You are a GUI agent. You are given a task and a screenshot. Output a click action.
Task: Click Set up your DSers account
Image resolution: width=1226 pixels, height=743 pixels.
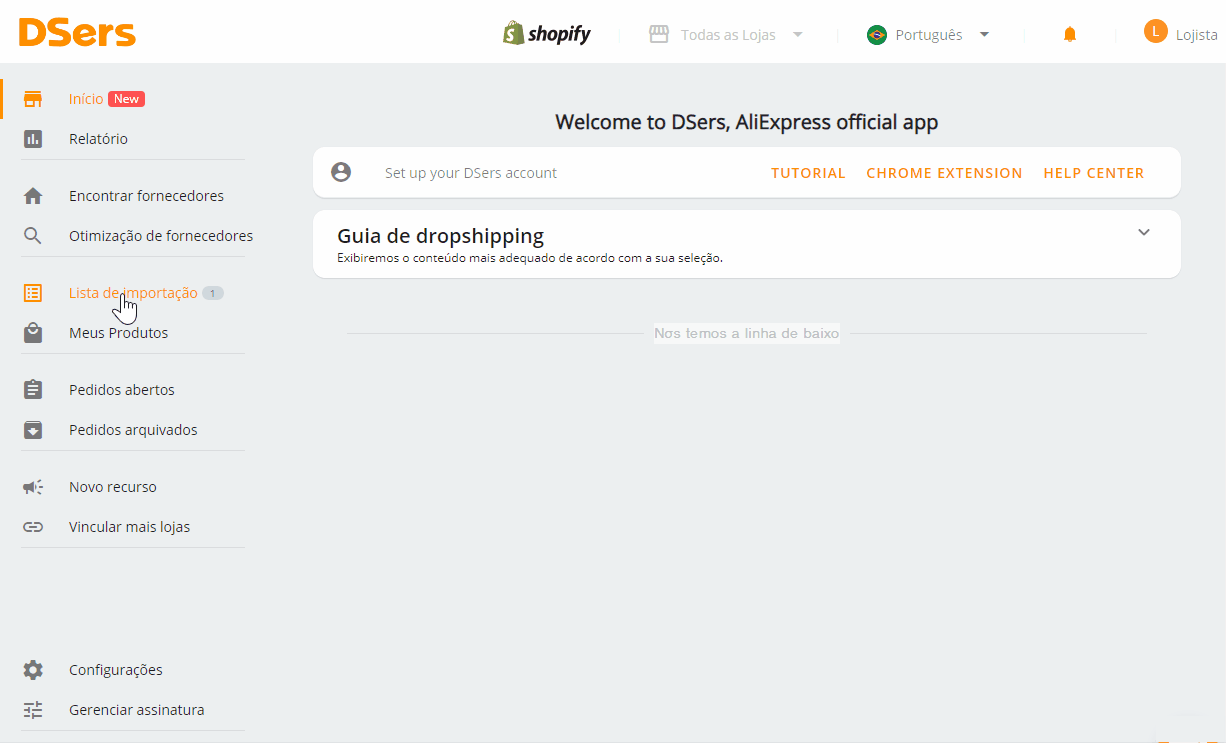[x=471, y=173]
